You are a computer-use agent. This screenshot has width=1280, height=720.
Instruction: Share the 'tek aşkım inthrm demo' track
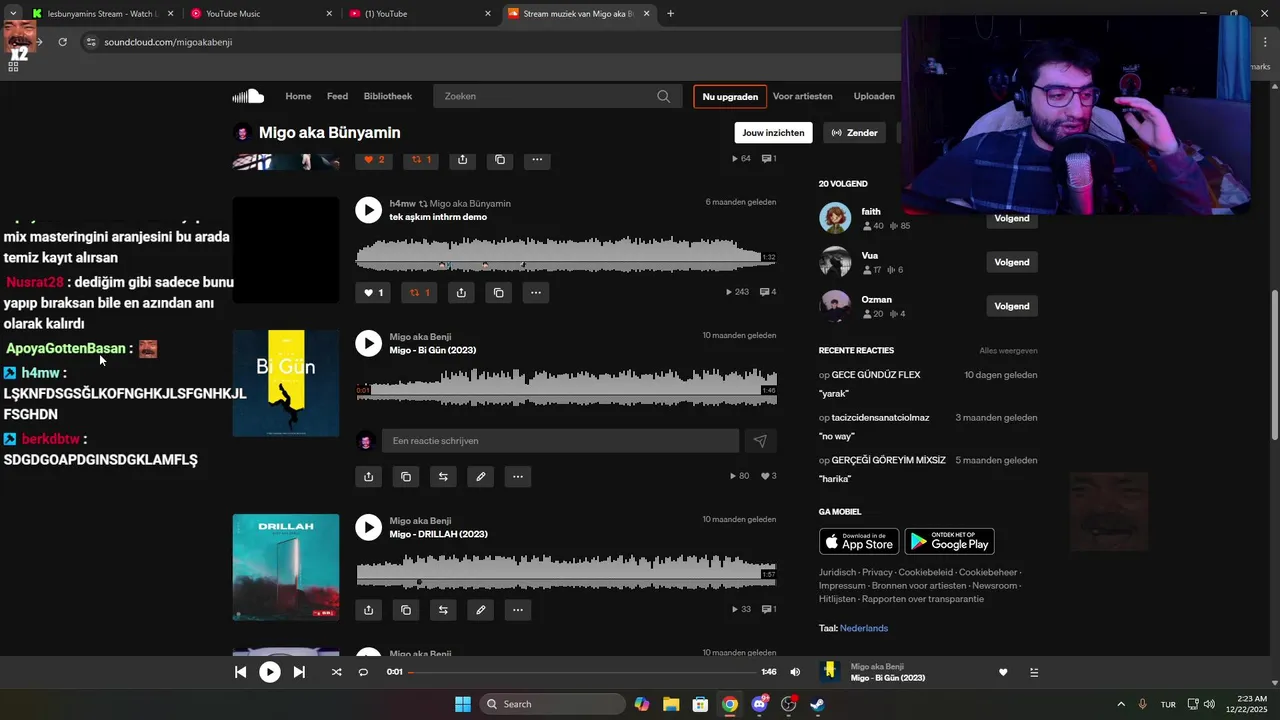(x=461, y=293)
